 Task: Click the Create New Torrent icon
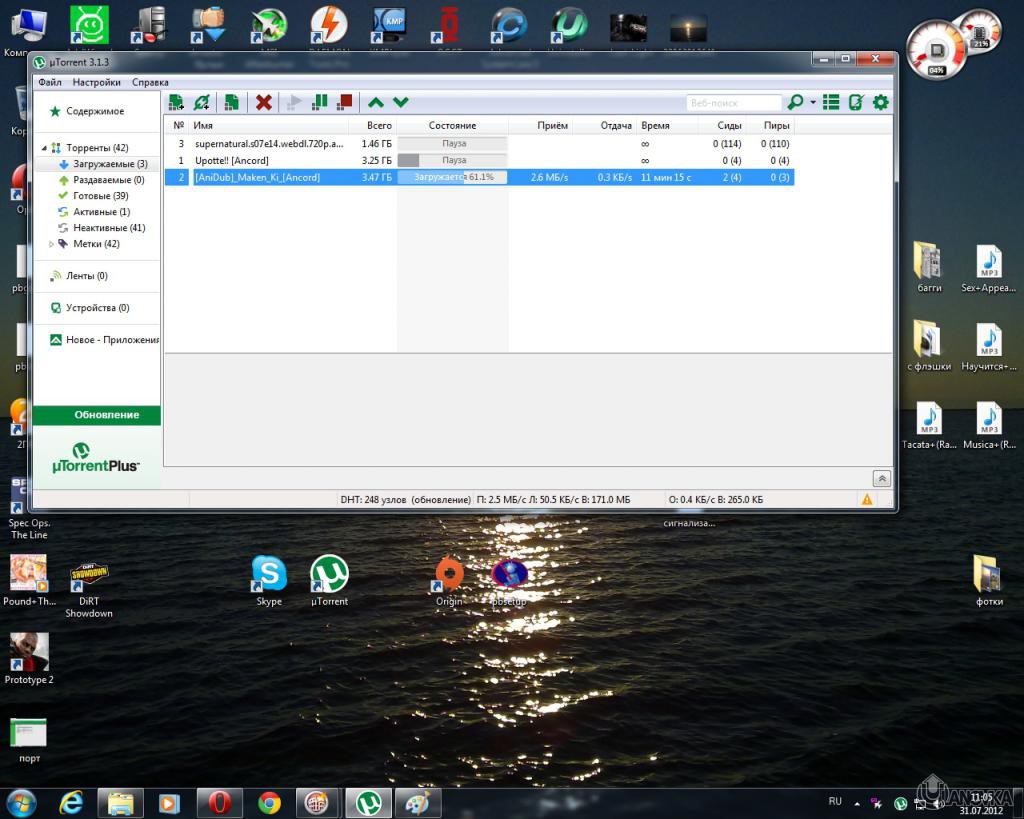(x=231, y=102)
